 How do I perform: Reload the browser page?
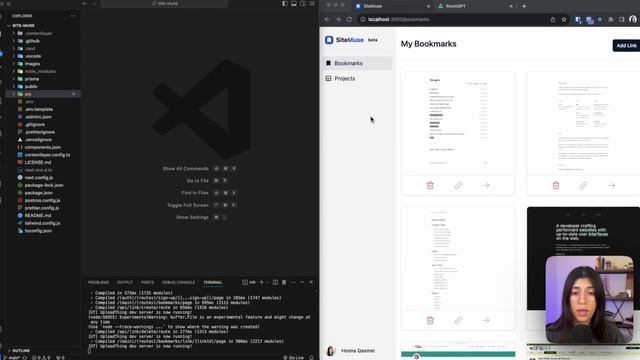tap(349, 19)
